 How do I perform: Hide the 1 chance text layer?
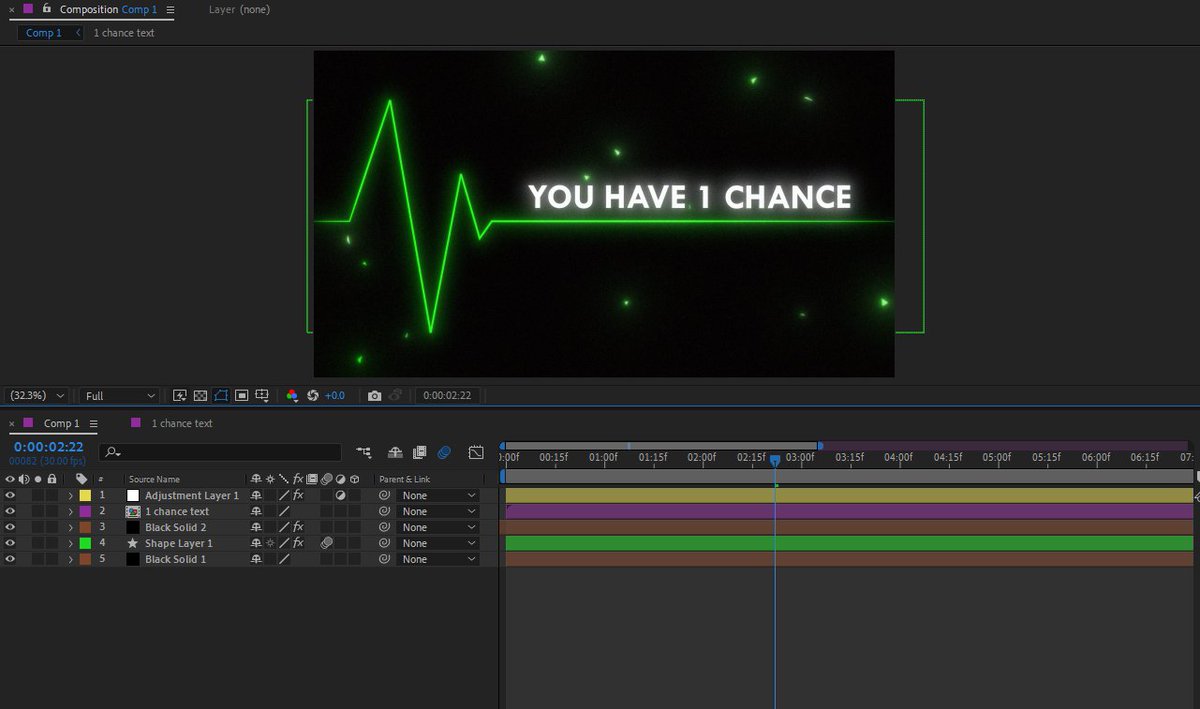pyautogui.click(x=10, y=512)
